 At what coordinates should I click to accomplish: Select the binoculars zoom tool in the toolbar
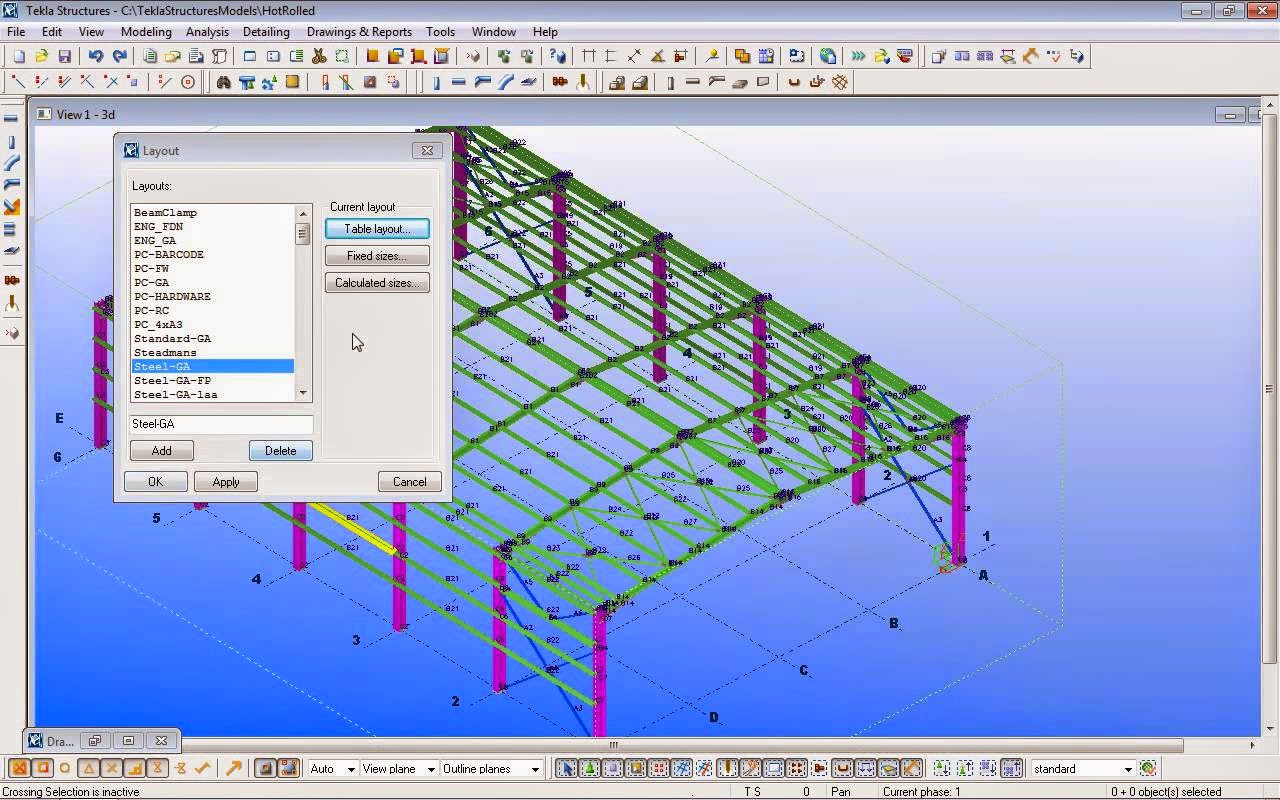click(x=226, y=81)
